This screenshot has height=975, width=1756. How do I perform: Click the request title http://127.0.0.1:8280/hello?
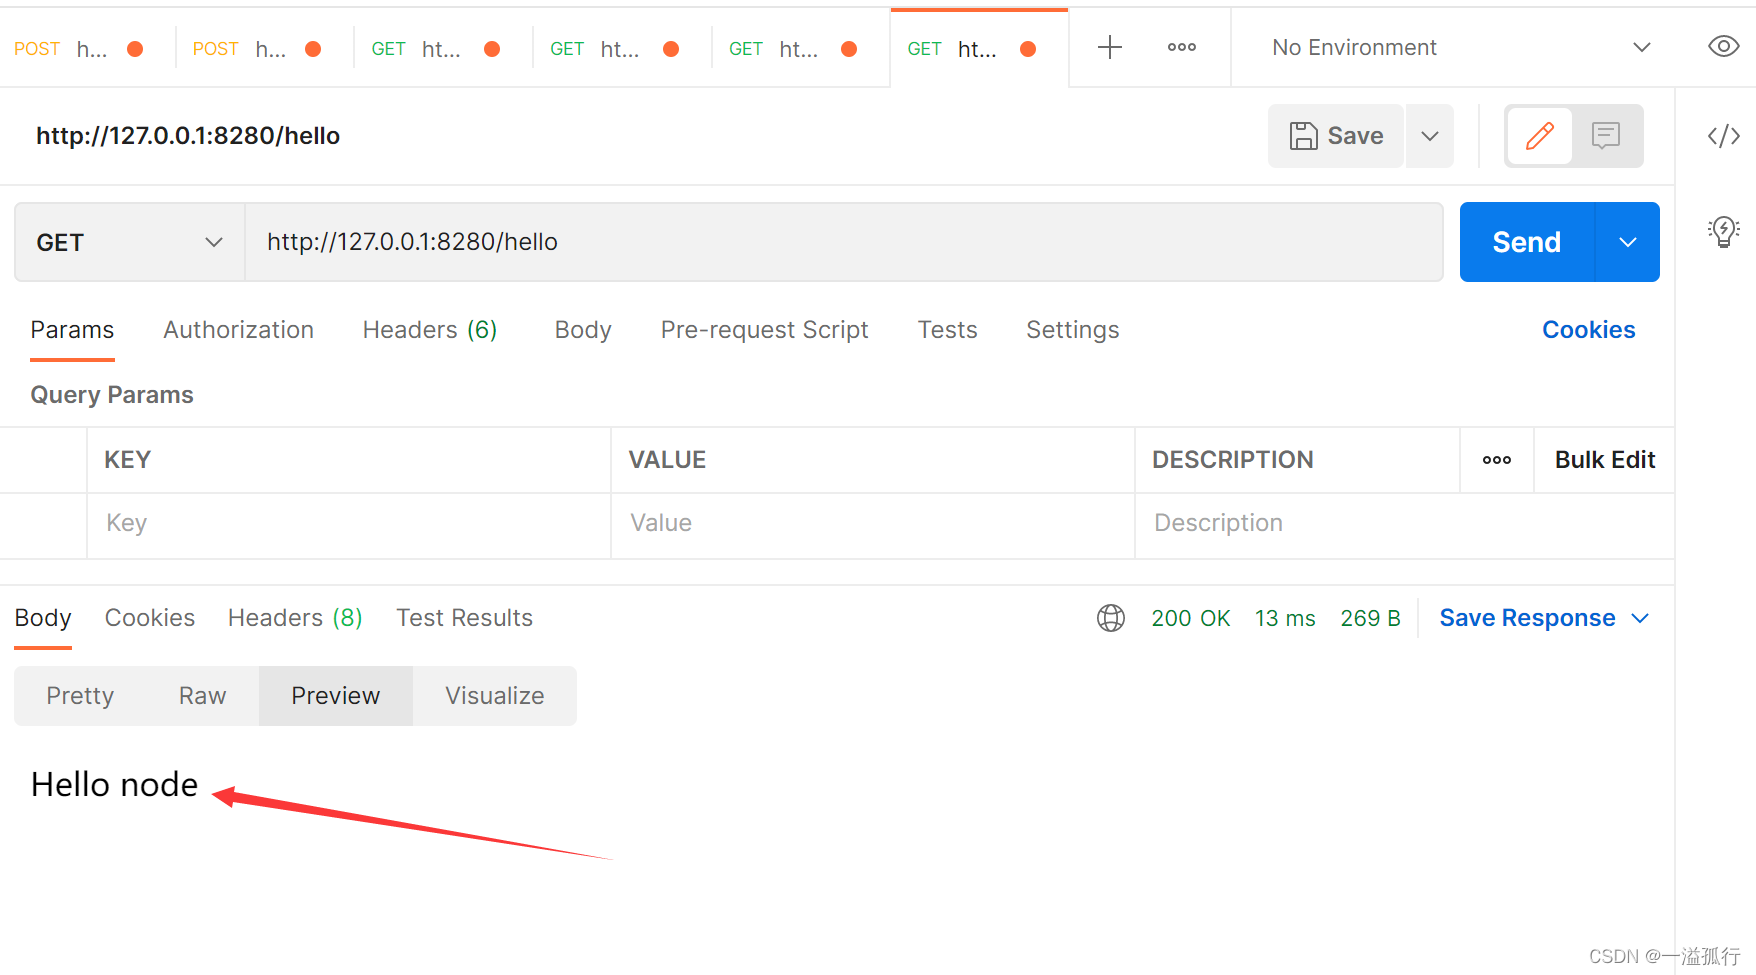coord(188,136)
